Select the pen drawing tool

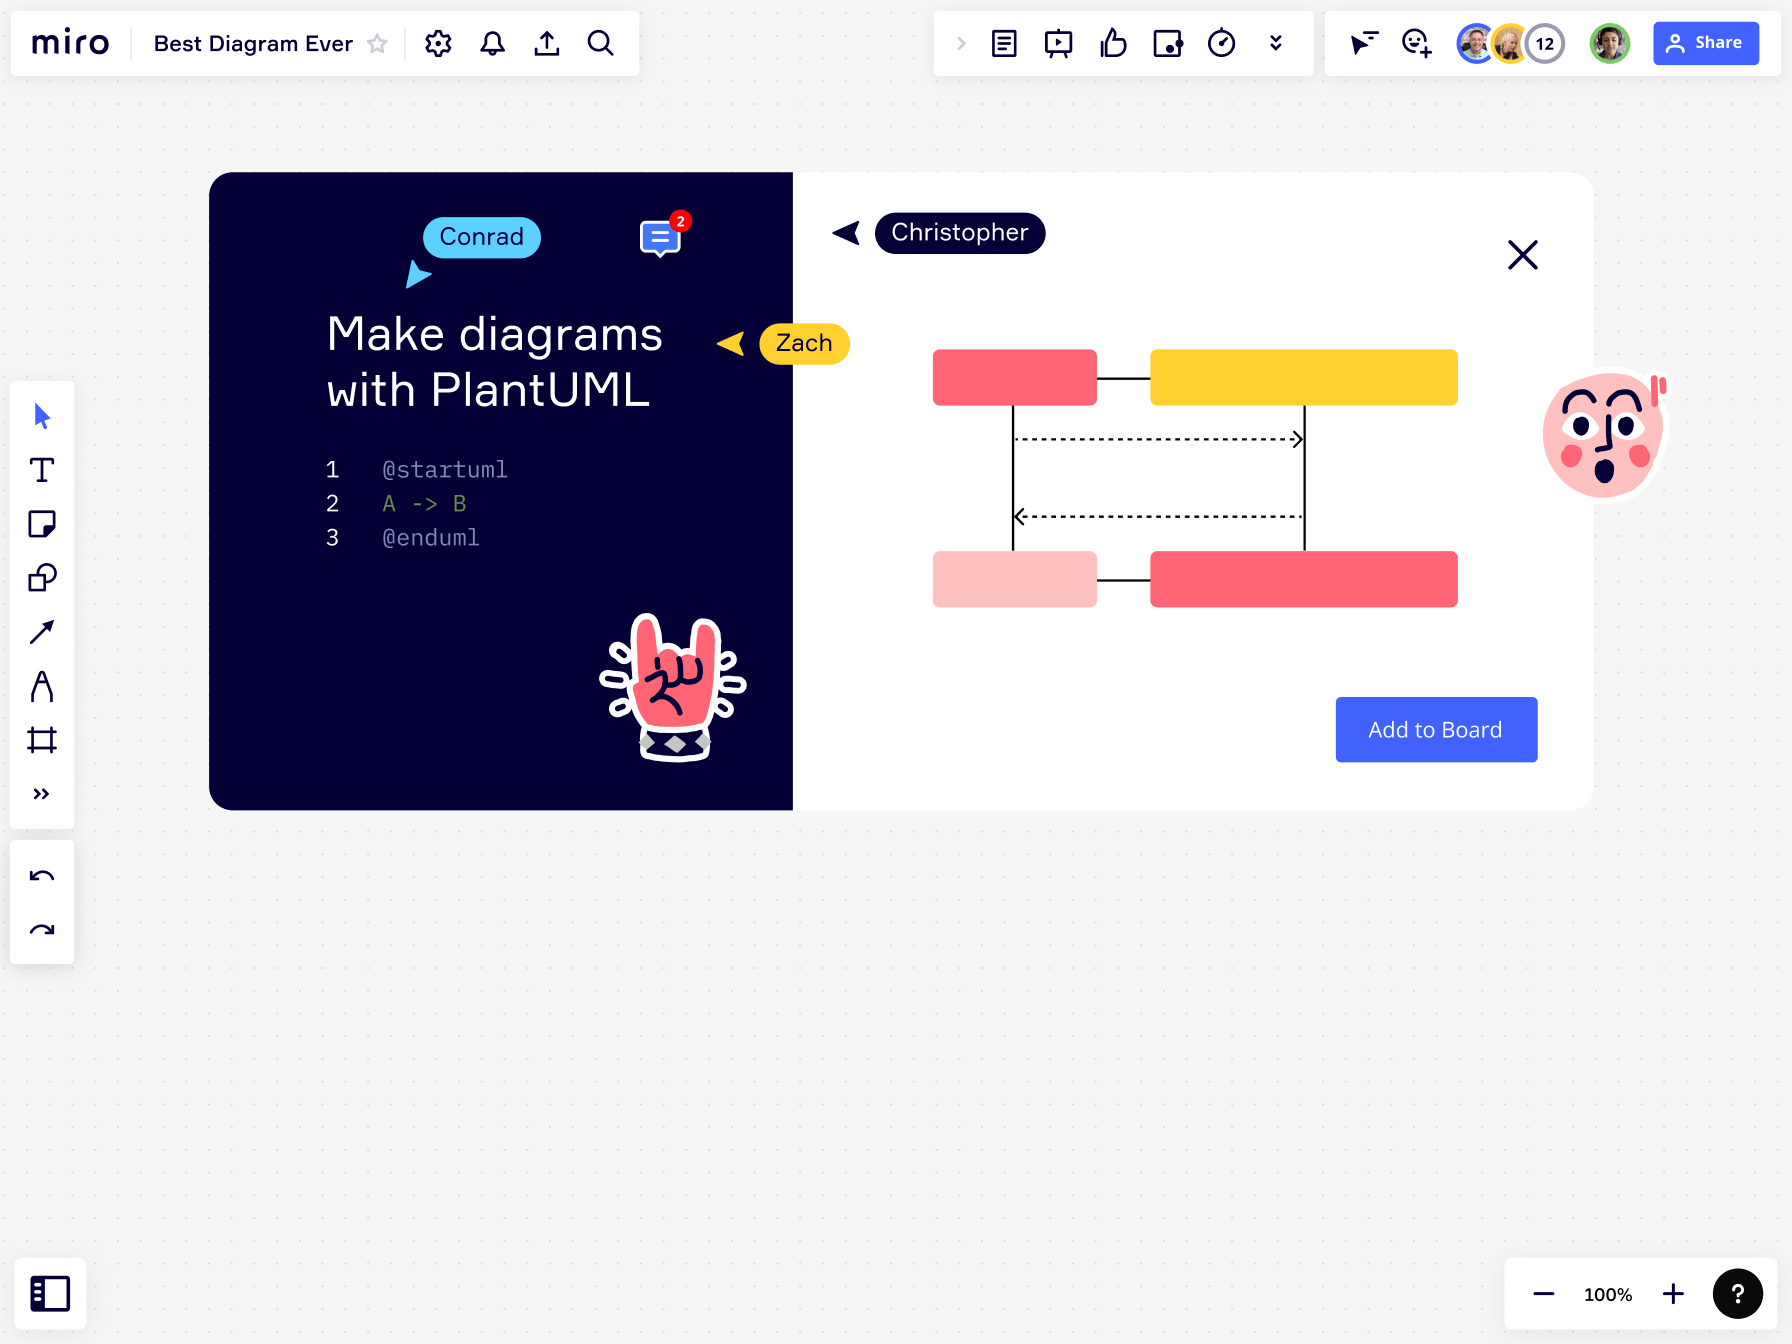42,686
